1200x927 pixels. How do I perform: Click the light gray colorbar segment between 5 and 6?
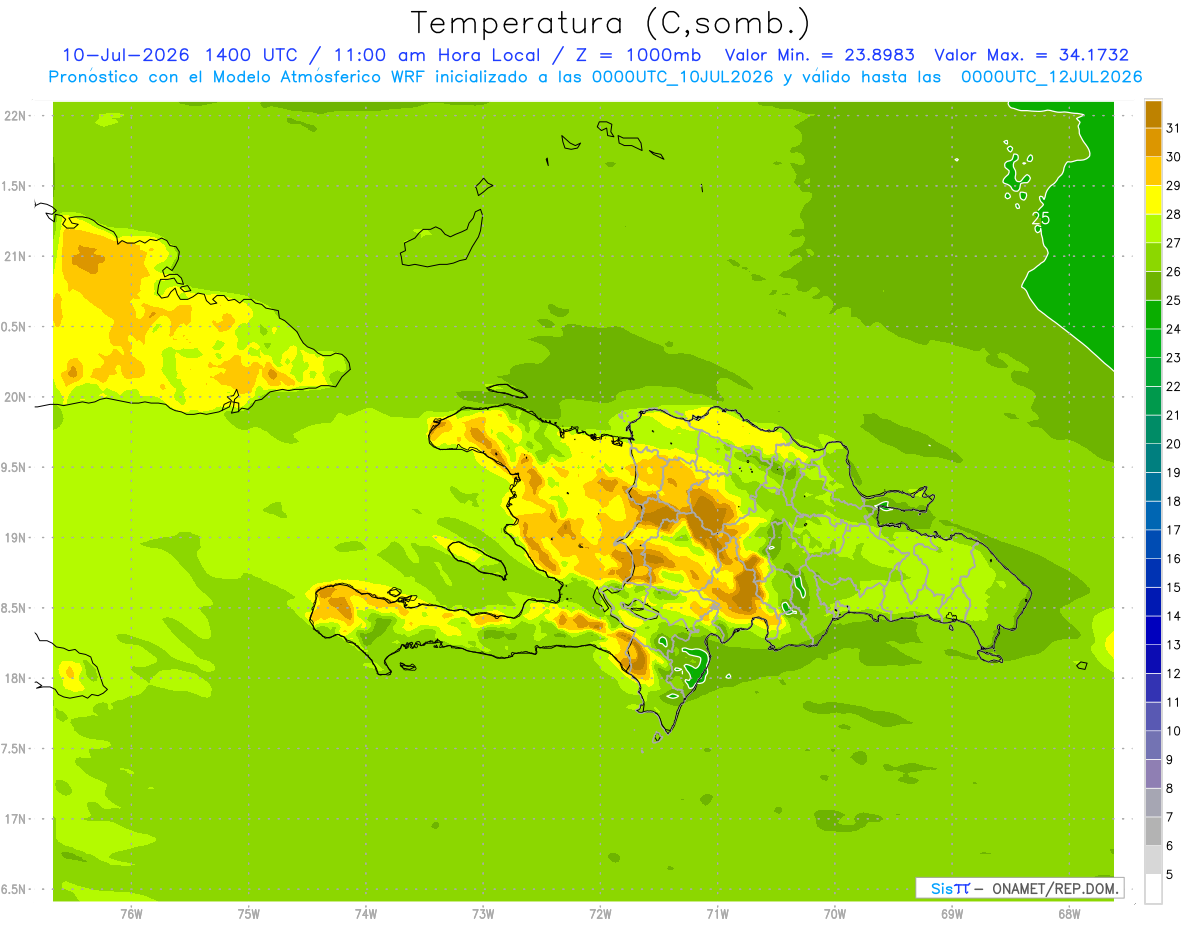1153,860
